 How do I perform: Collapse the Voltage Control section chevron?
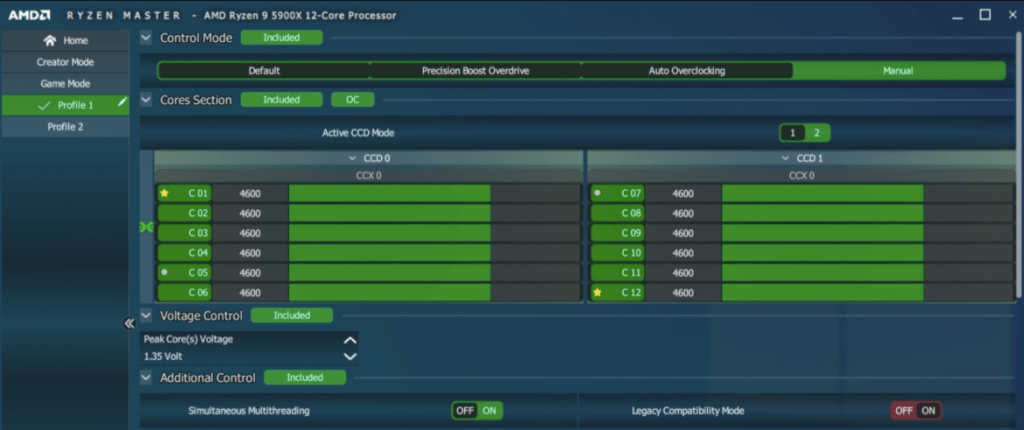coord(146,315)
